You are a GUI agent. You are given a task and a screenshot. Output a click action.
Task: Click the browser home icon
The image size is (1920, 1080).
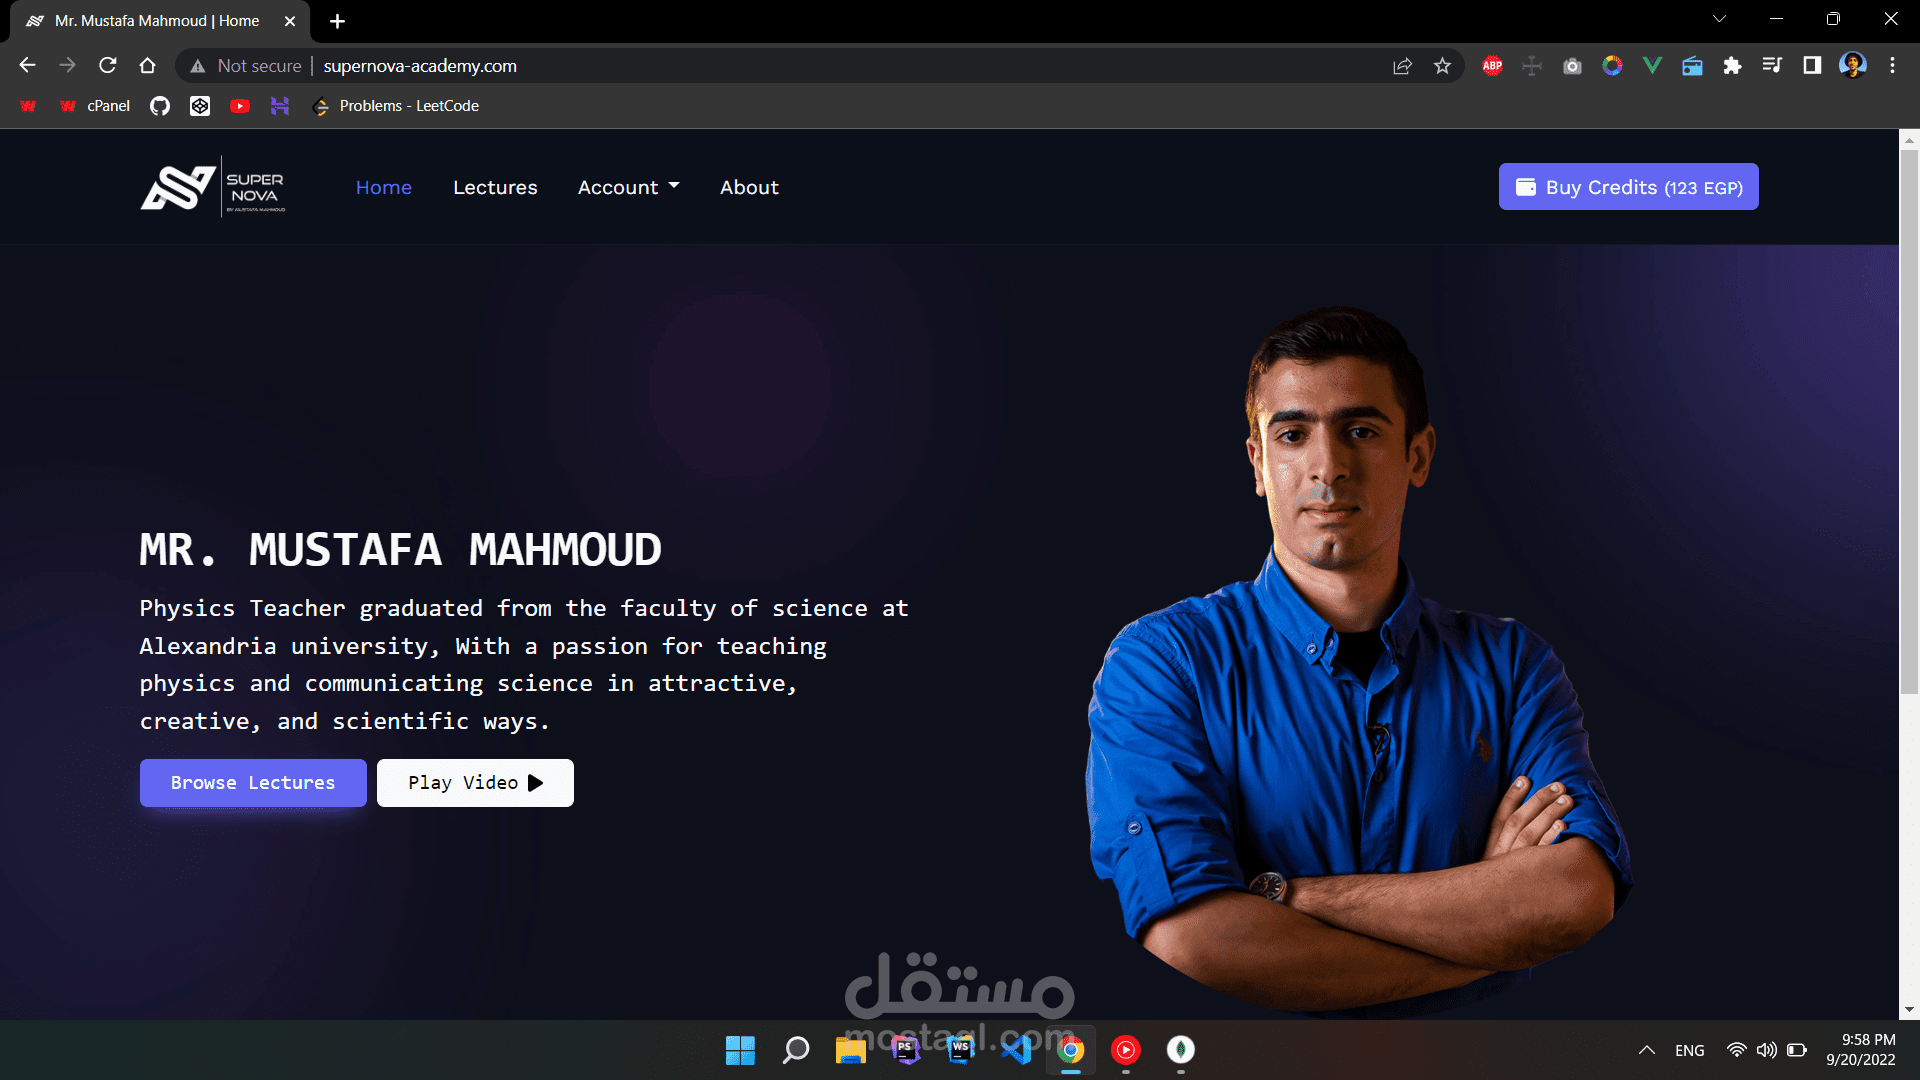pyautogui.click(x=147, y=66)
